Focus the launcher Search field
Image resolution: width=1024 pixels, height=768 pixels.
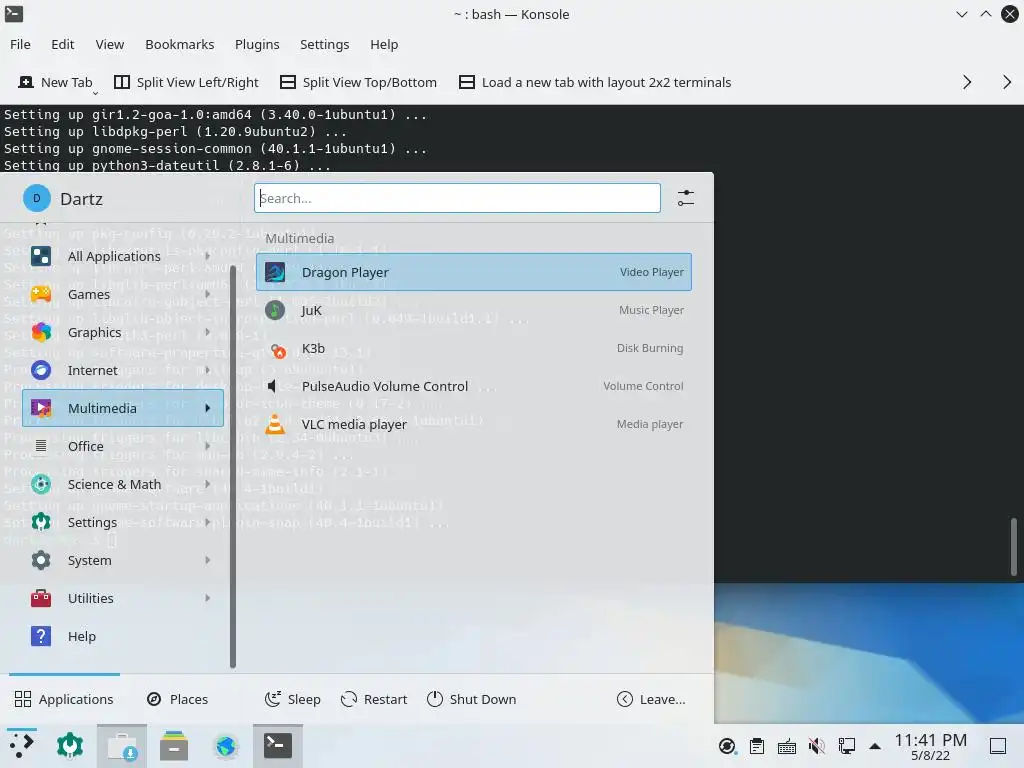tap(457, 198)
